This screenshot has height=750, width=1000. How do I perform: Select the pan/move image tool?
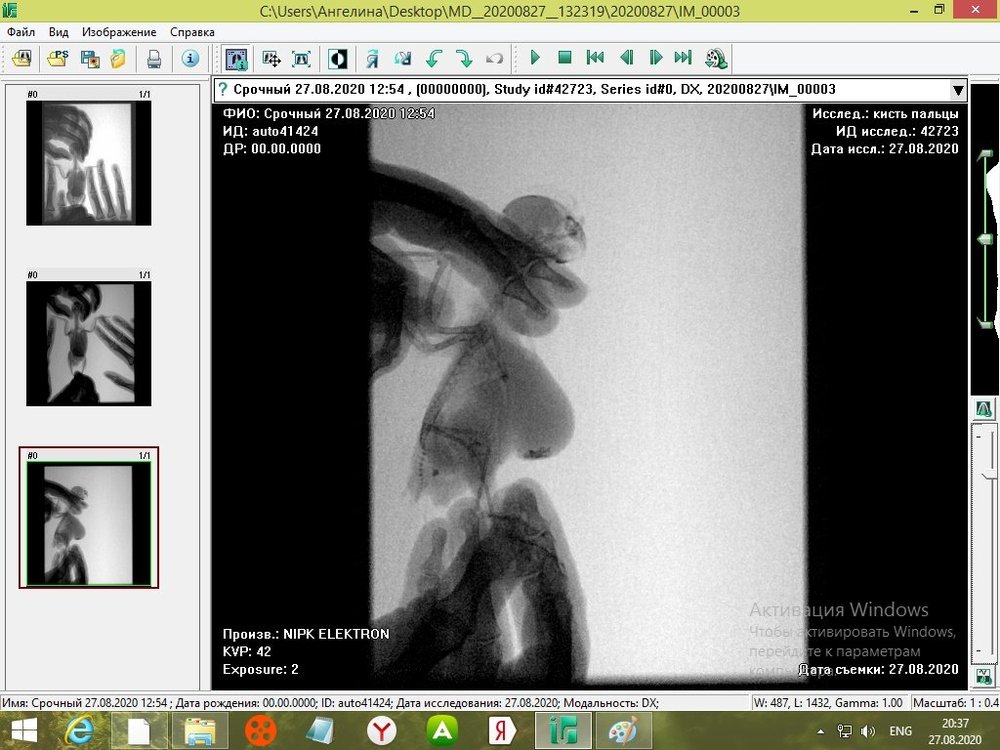271,59
